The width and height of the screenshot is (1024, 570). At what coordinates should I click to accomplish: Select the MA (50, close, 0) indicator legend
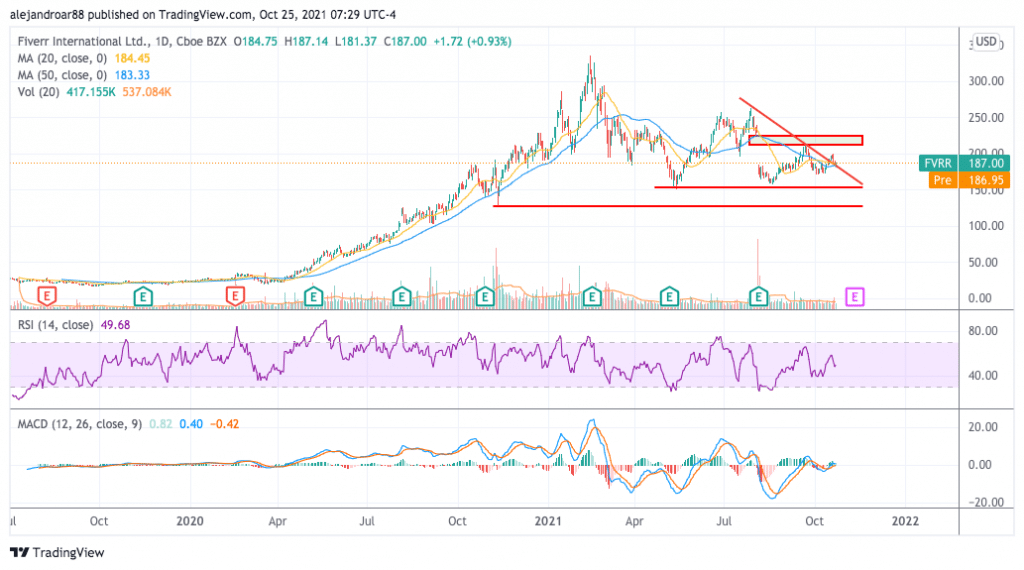(62, 75)
